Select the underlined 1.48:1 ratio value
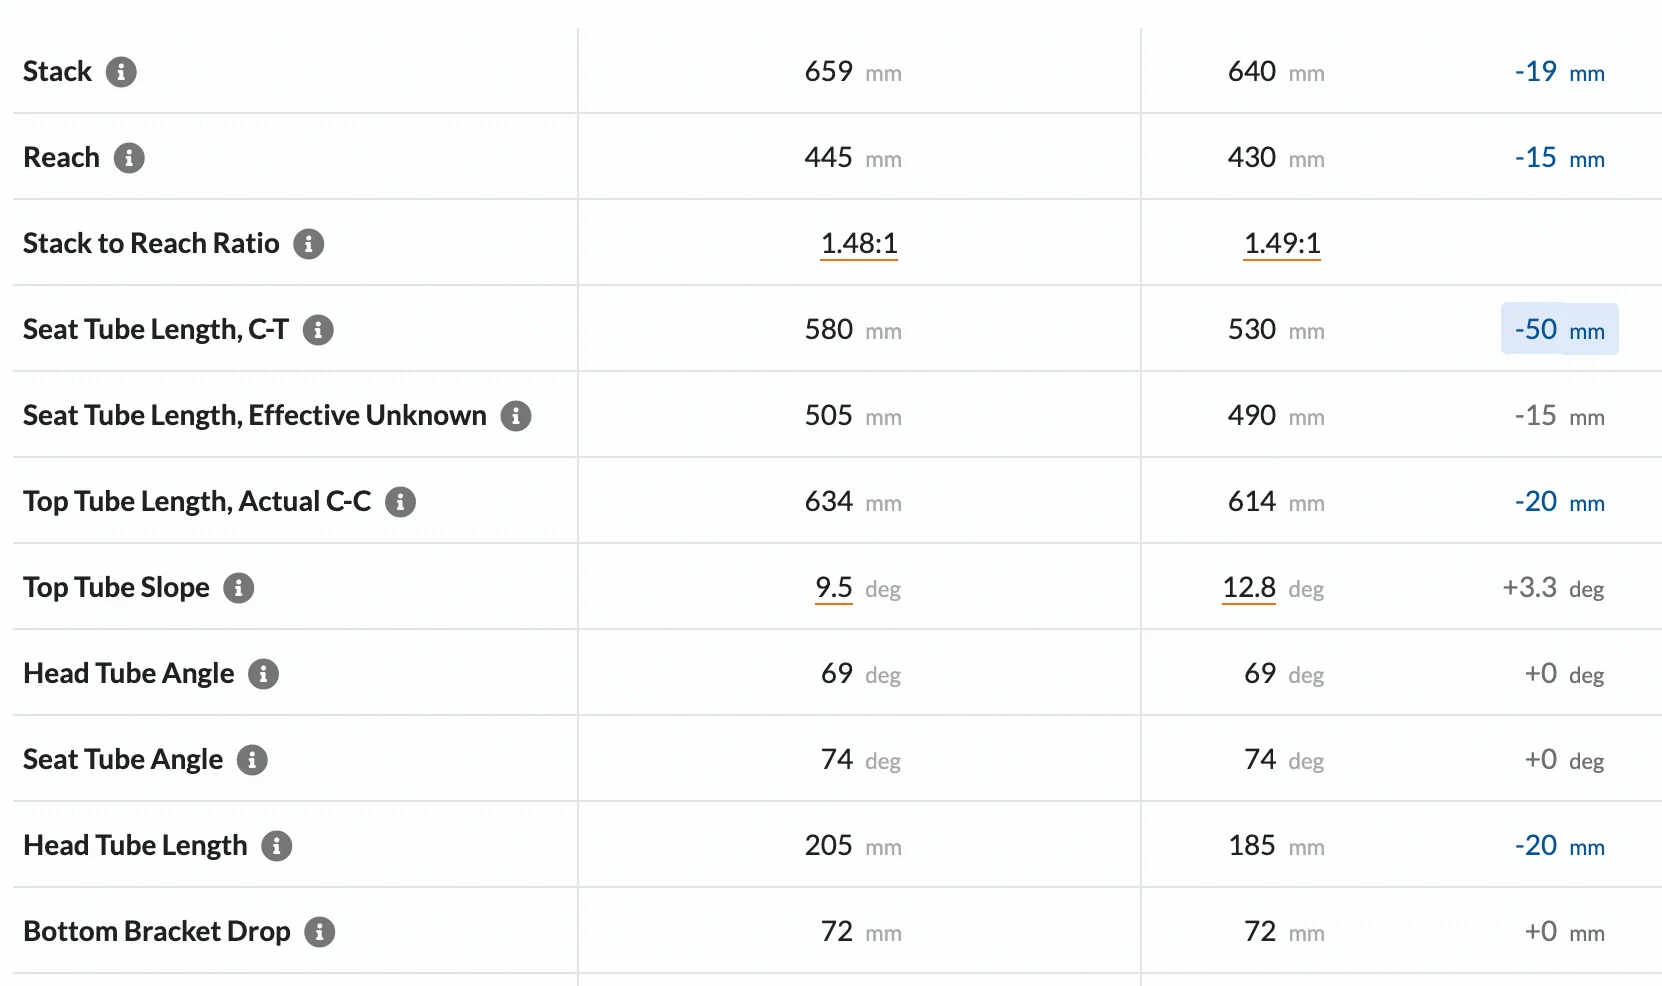This screenshot has width=1662, height=986. [859, 244]
